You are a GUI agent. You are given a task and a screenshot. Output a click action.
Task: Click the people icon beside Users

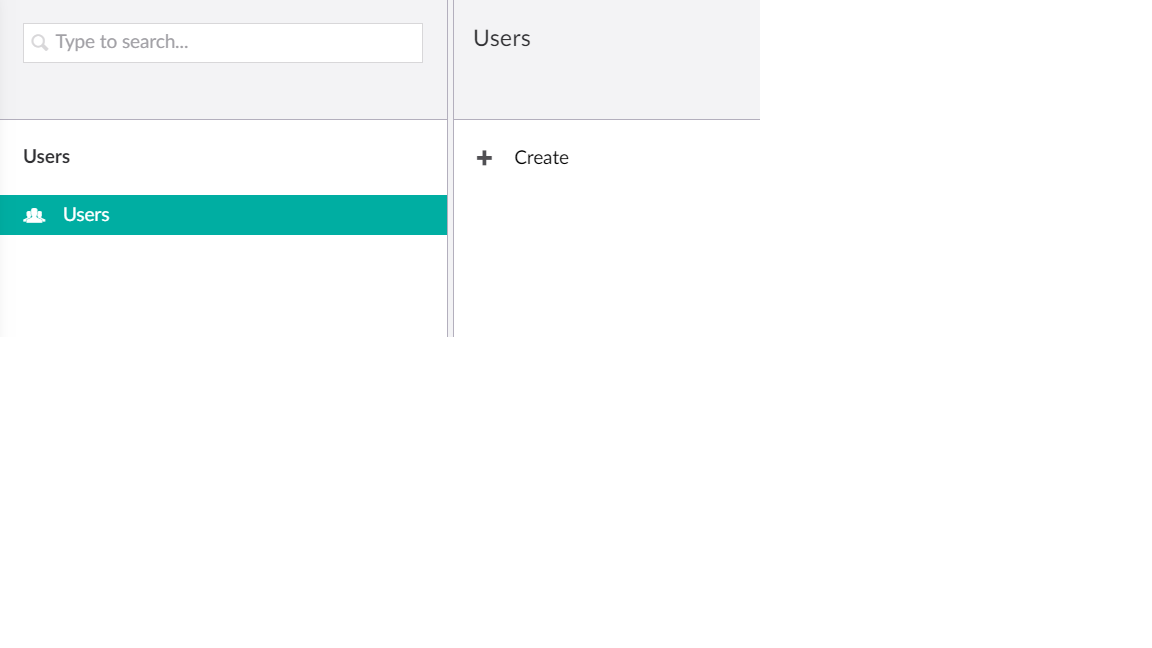pos(34,215)
